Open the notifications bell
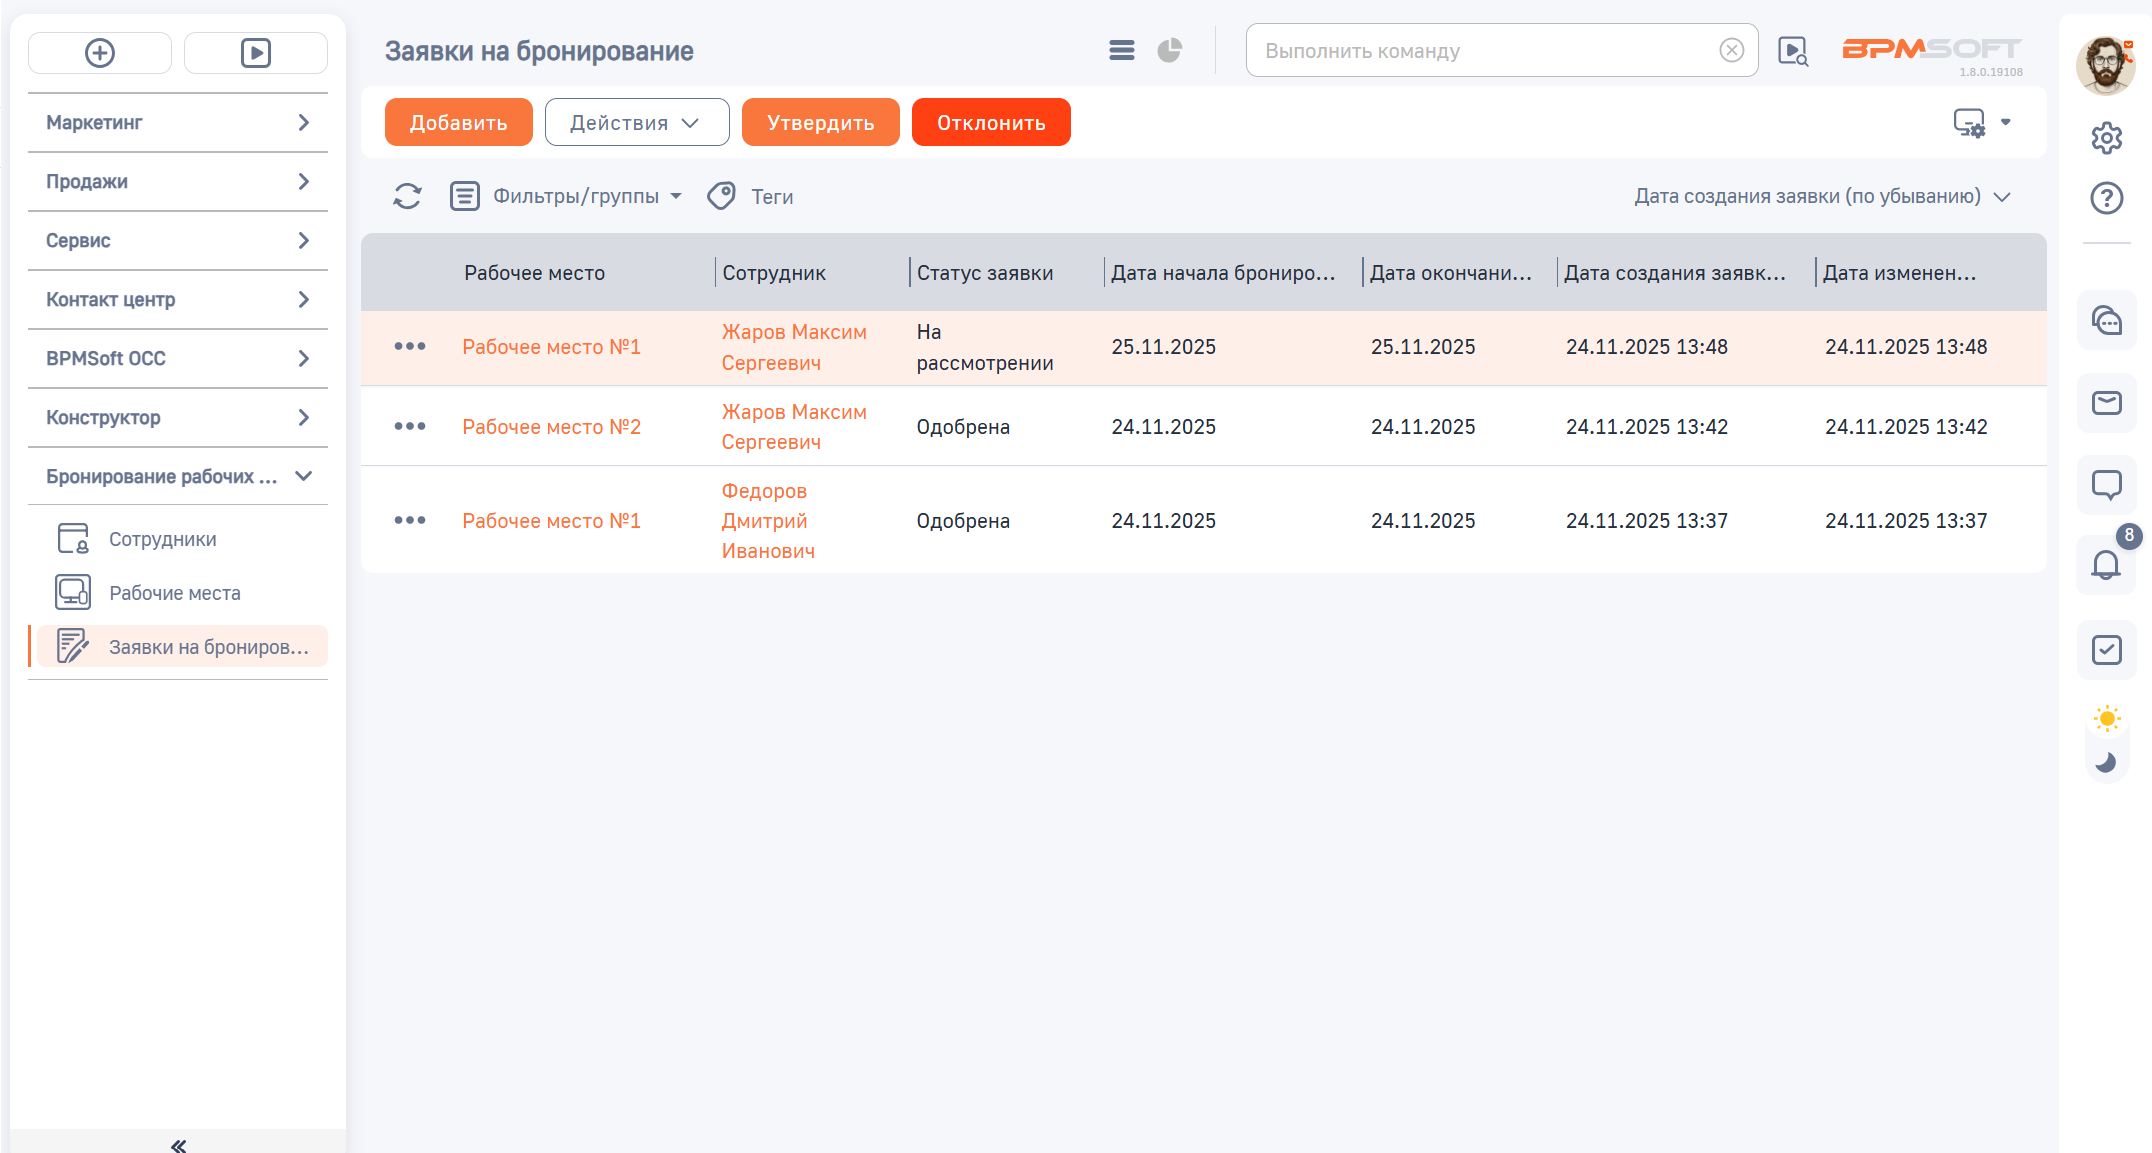 [x=2106, y=565]
